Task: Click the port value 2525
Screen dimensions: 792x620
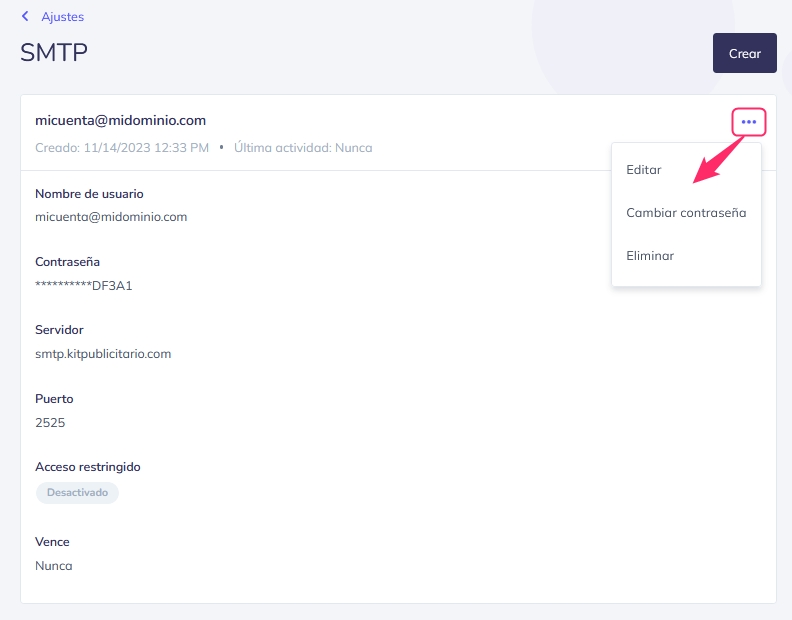Action: point(50,423)
